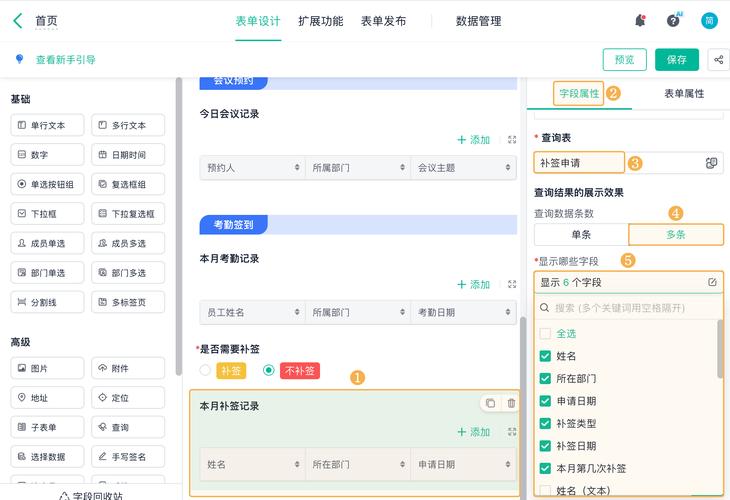The width and height of the screenshot is (730, 500).
Task: Sort the 预约人 column via its arrows
Action: 297,168
